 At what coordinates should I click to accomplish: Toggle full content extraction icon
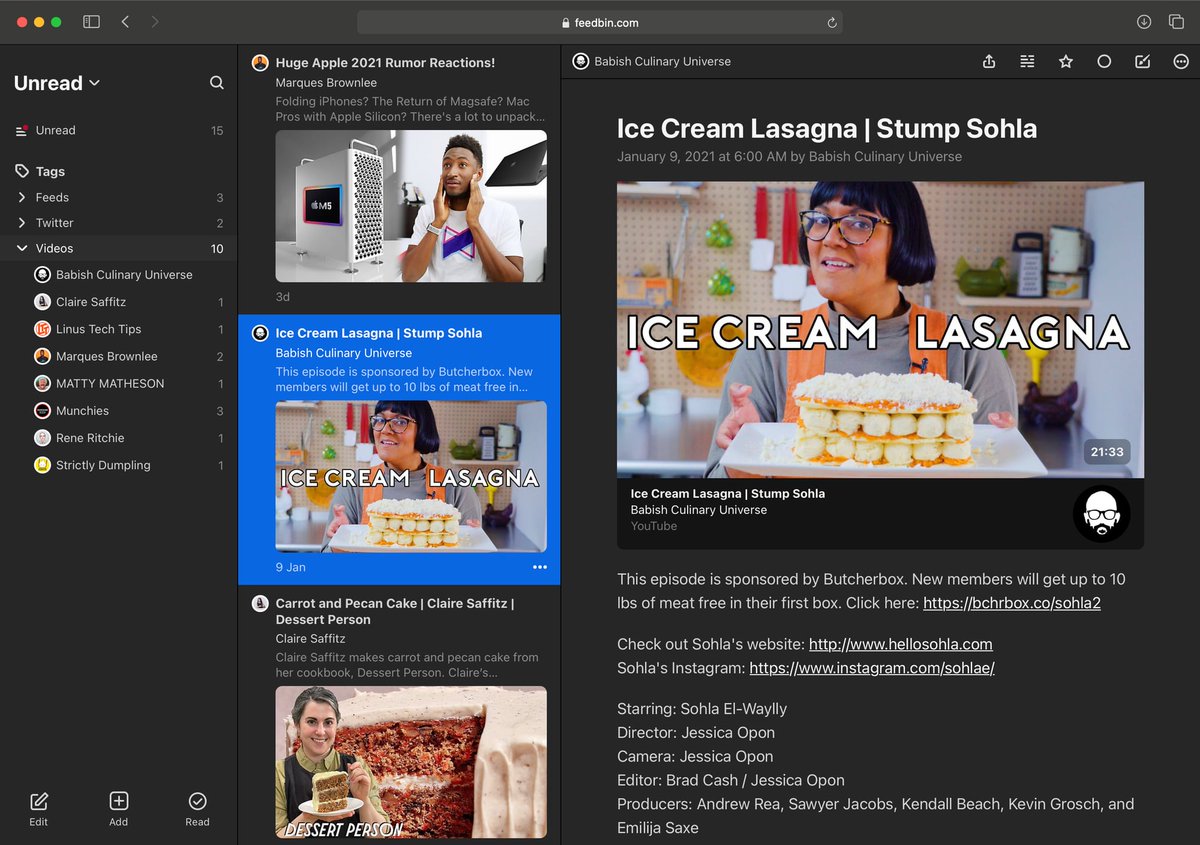(1027, 61)
